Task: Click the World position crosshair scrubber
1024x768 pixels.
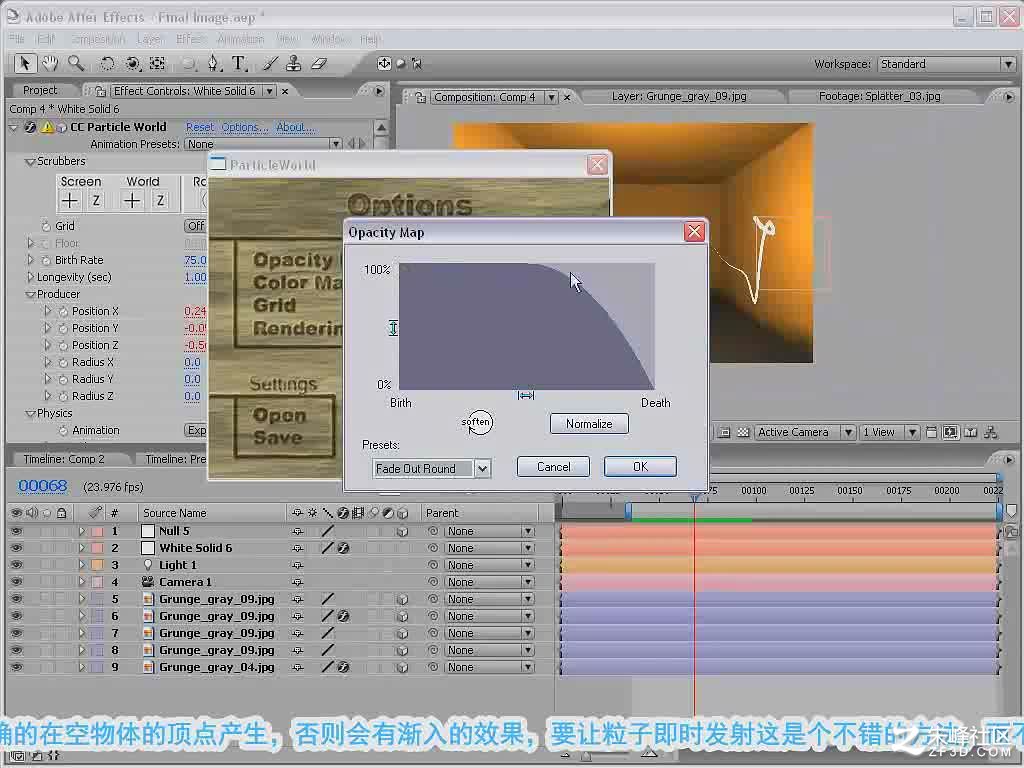Action: [x=132, y=200]
